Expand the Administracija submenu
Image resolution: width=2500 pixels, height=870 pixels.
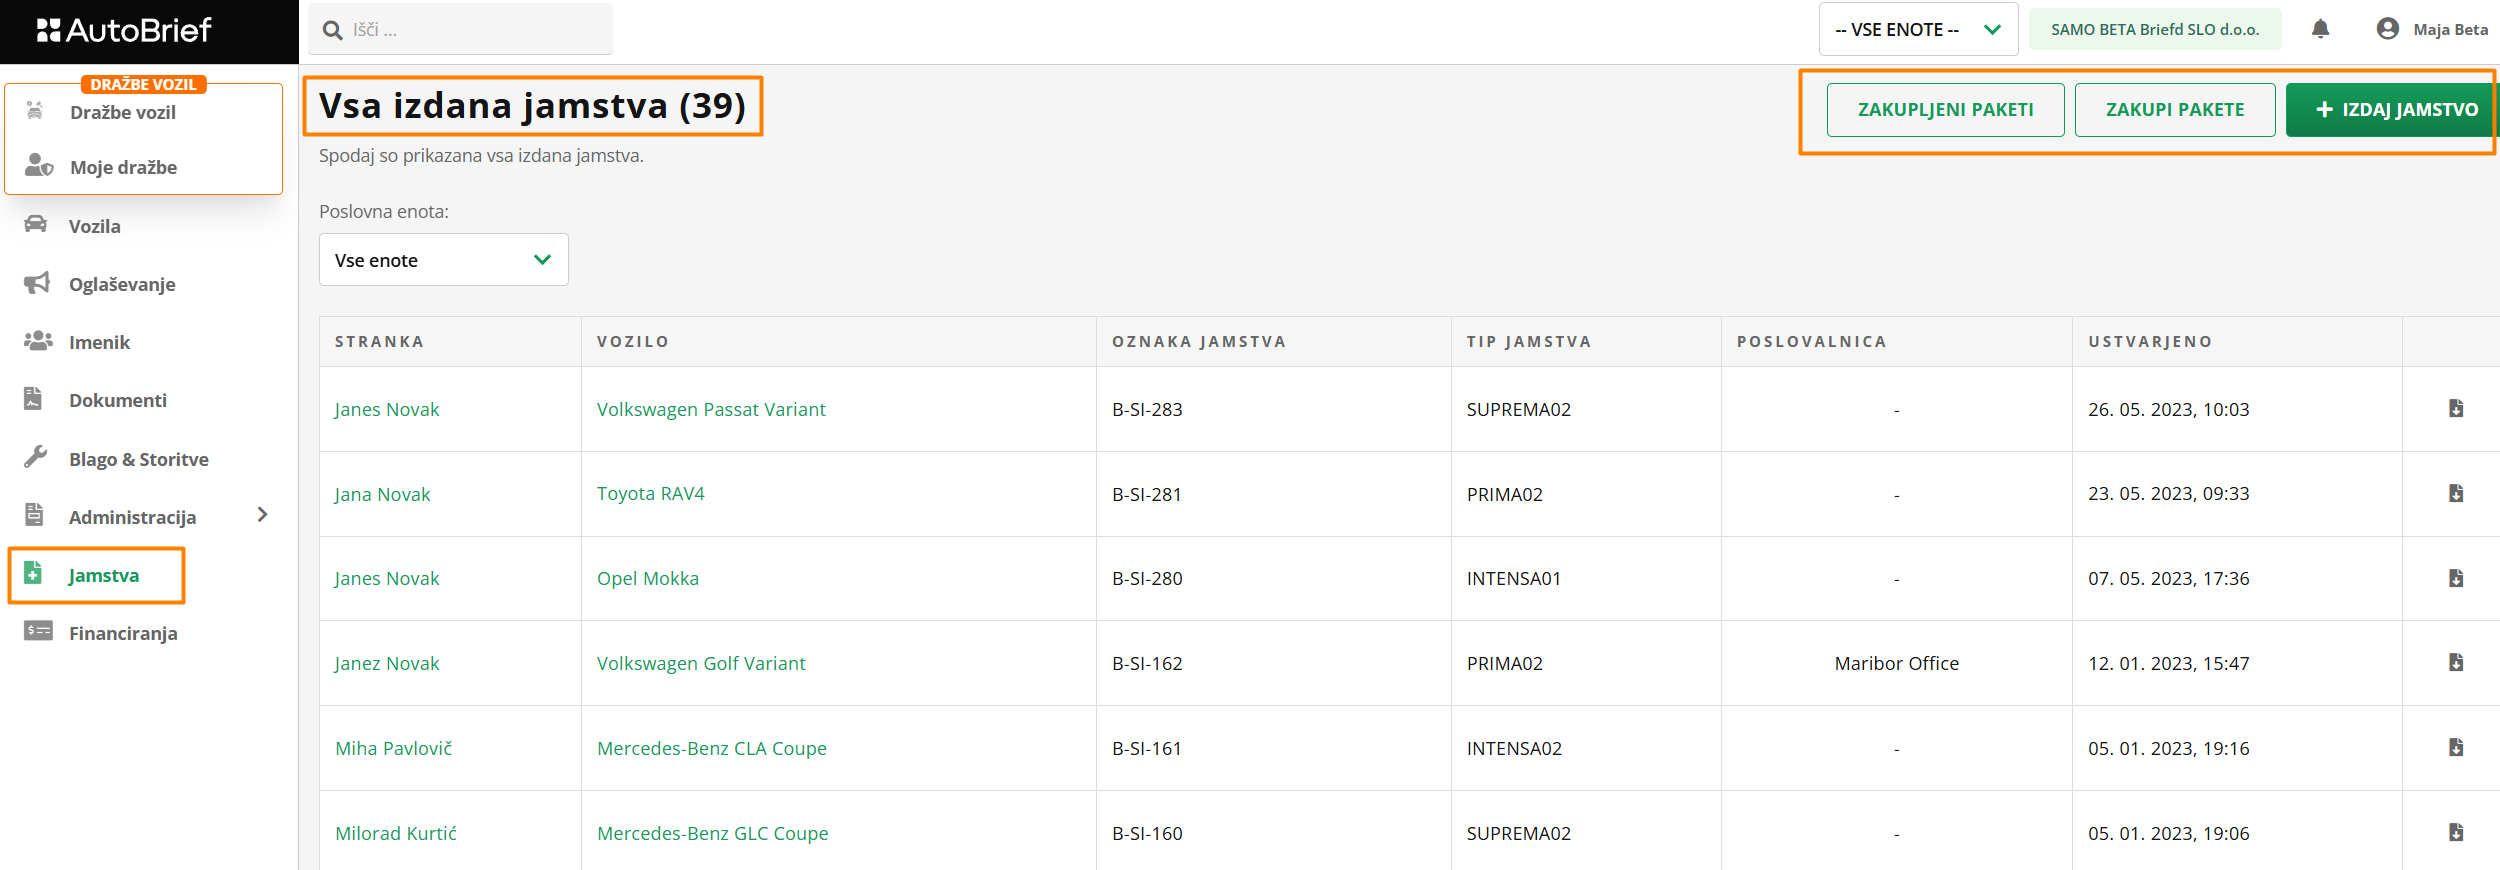click(x=262, y=516)
